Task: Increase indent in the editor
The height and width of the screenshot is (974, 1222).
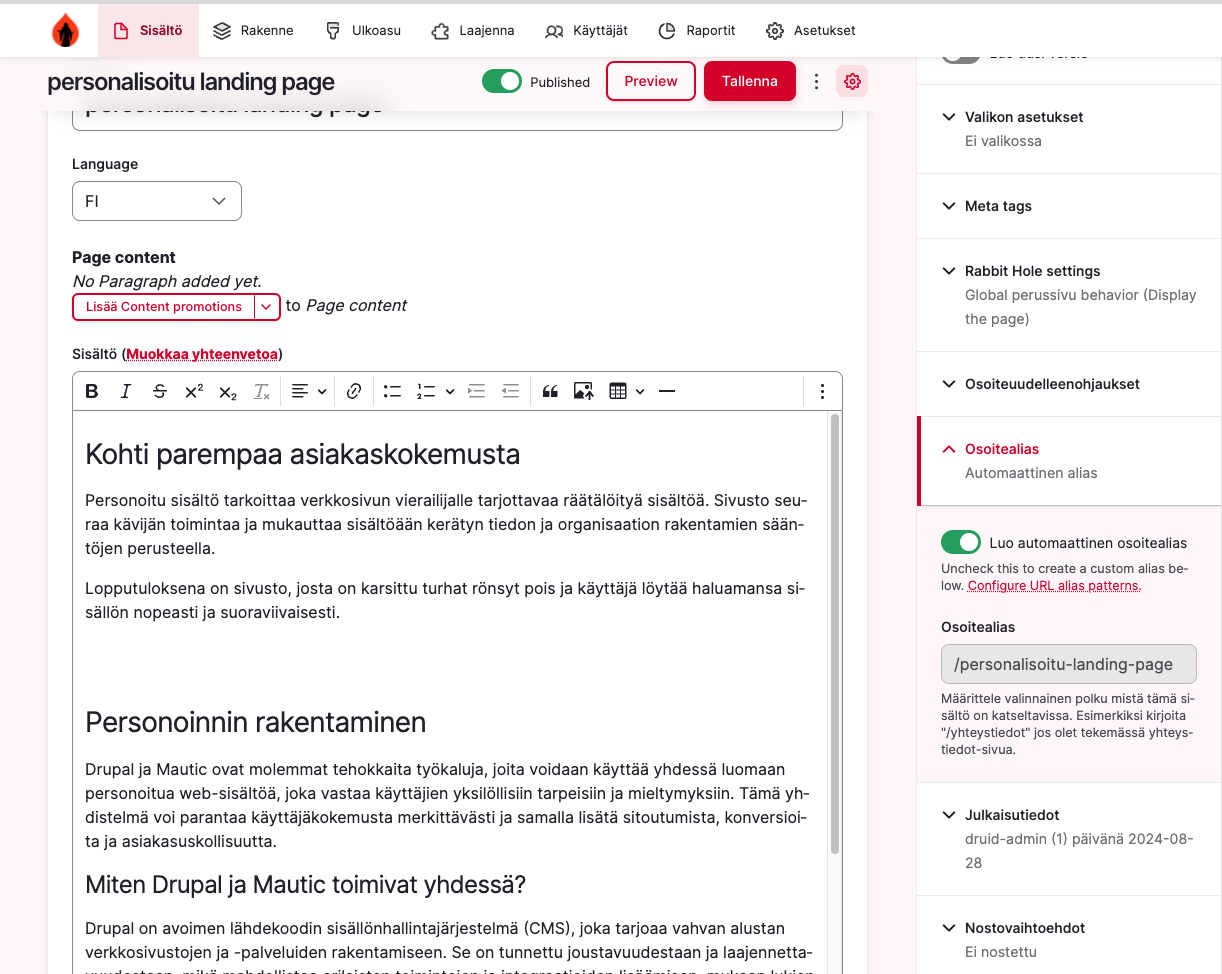Action: [x=477, y=391]
